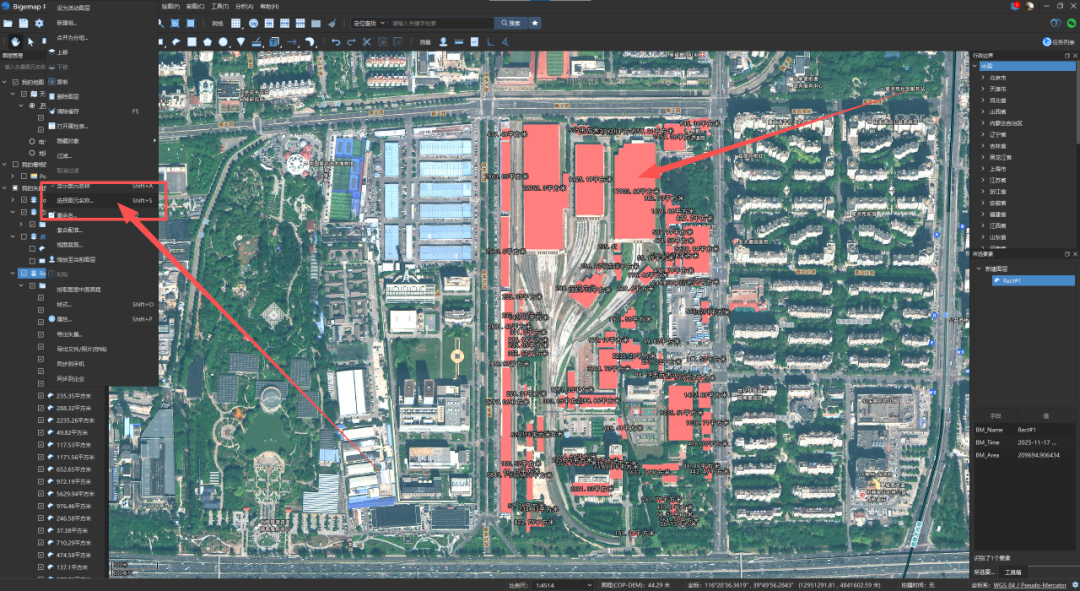Select the curved arrow drawing tool
Screen dimensions: 1080x591
(309, 42)
